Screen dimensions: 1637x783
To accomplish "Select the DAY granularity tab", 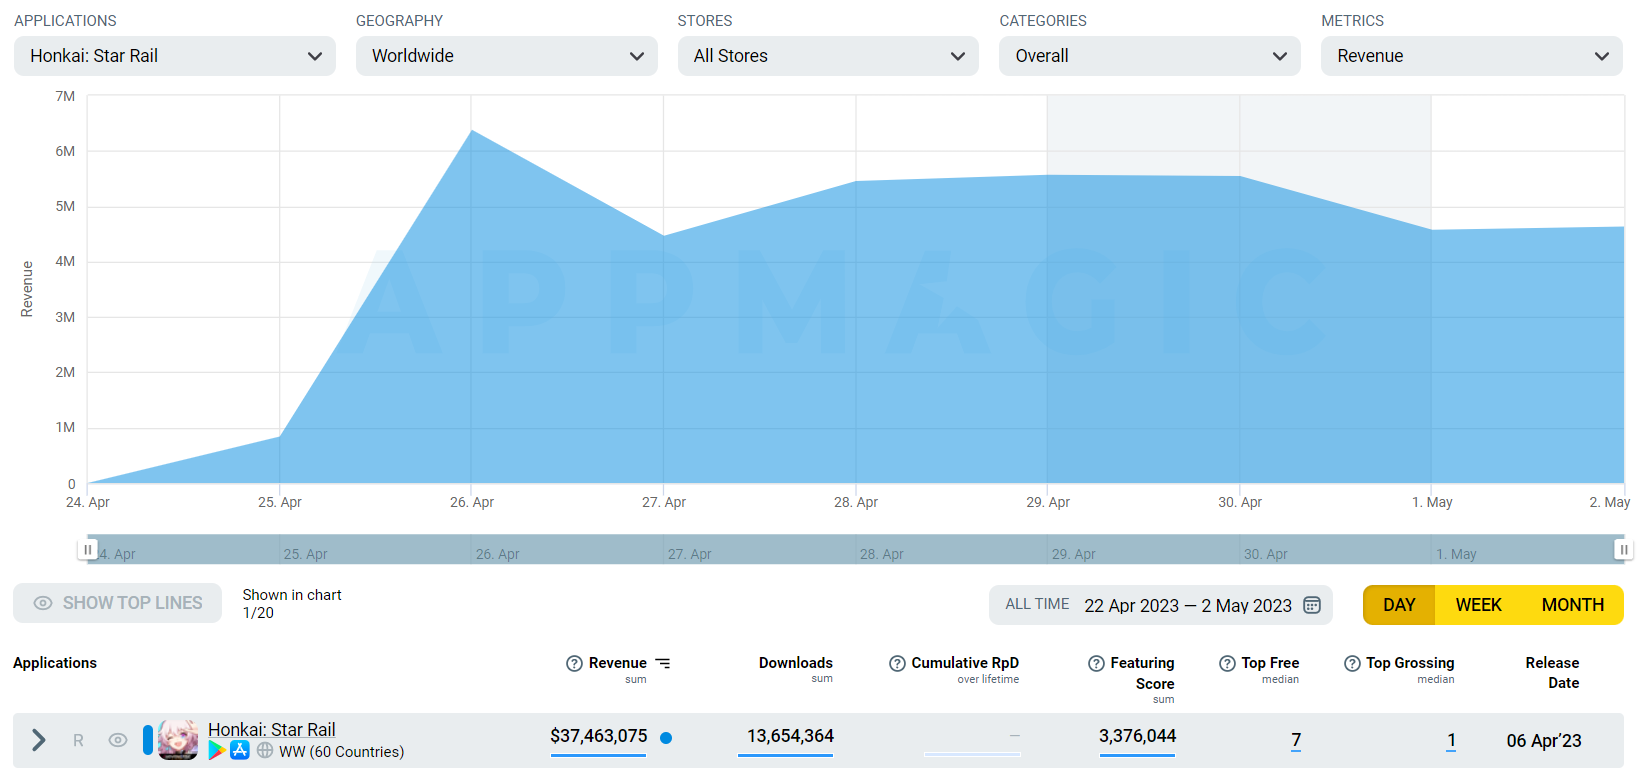I will point(1399,605).
